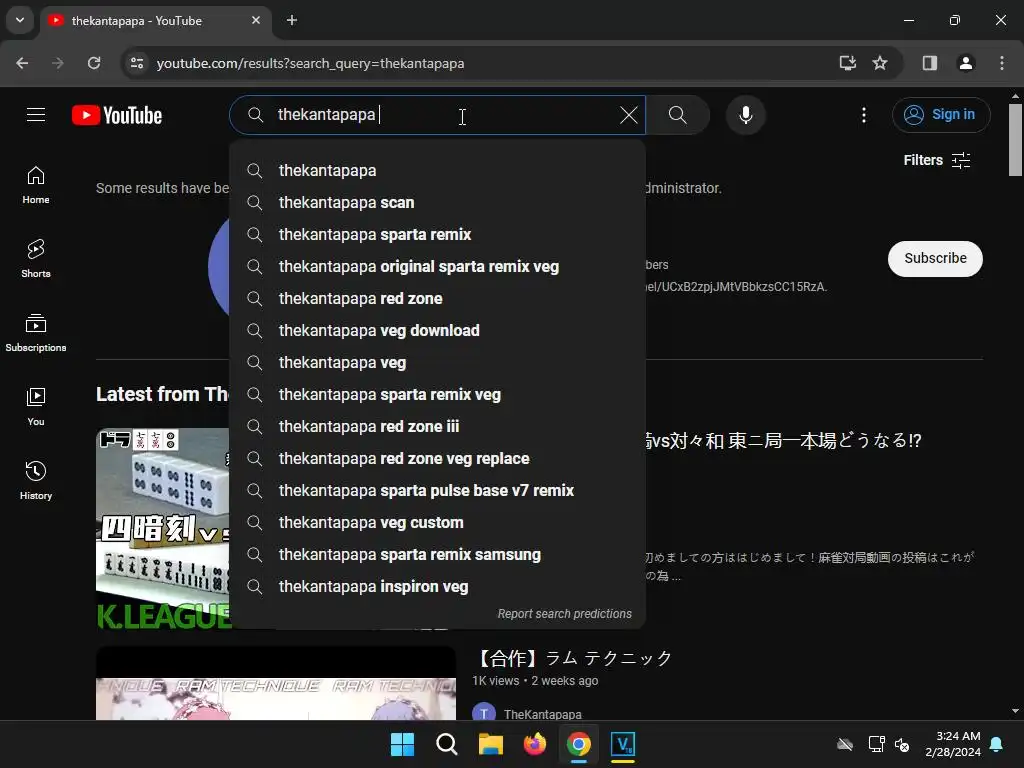Select suggestion "thekantapapa"
This screenshot has height=768, width=1024.
pyautogui.click(x=437, y=170)
